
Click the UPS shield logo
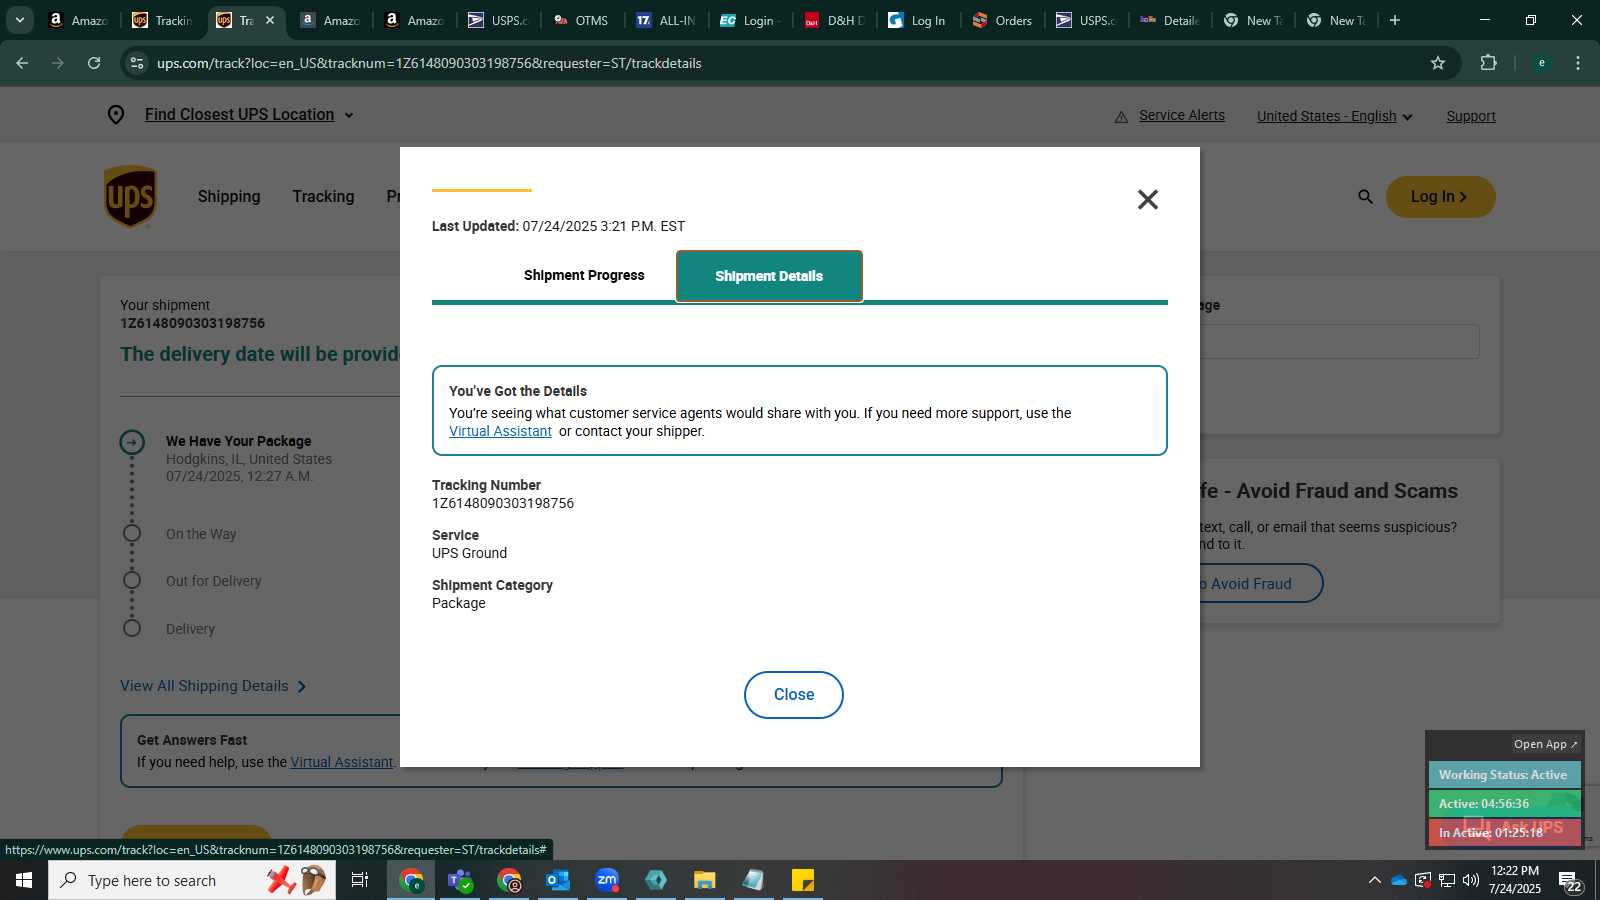130,196
